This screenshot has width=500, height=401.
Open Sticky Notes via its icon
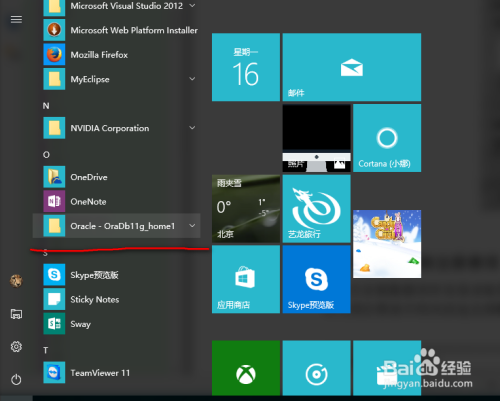(x=54, y=299)
